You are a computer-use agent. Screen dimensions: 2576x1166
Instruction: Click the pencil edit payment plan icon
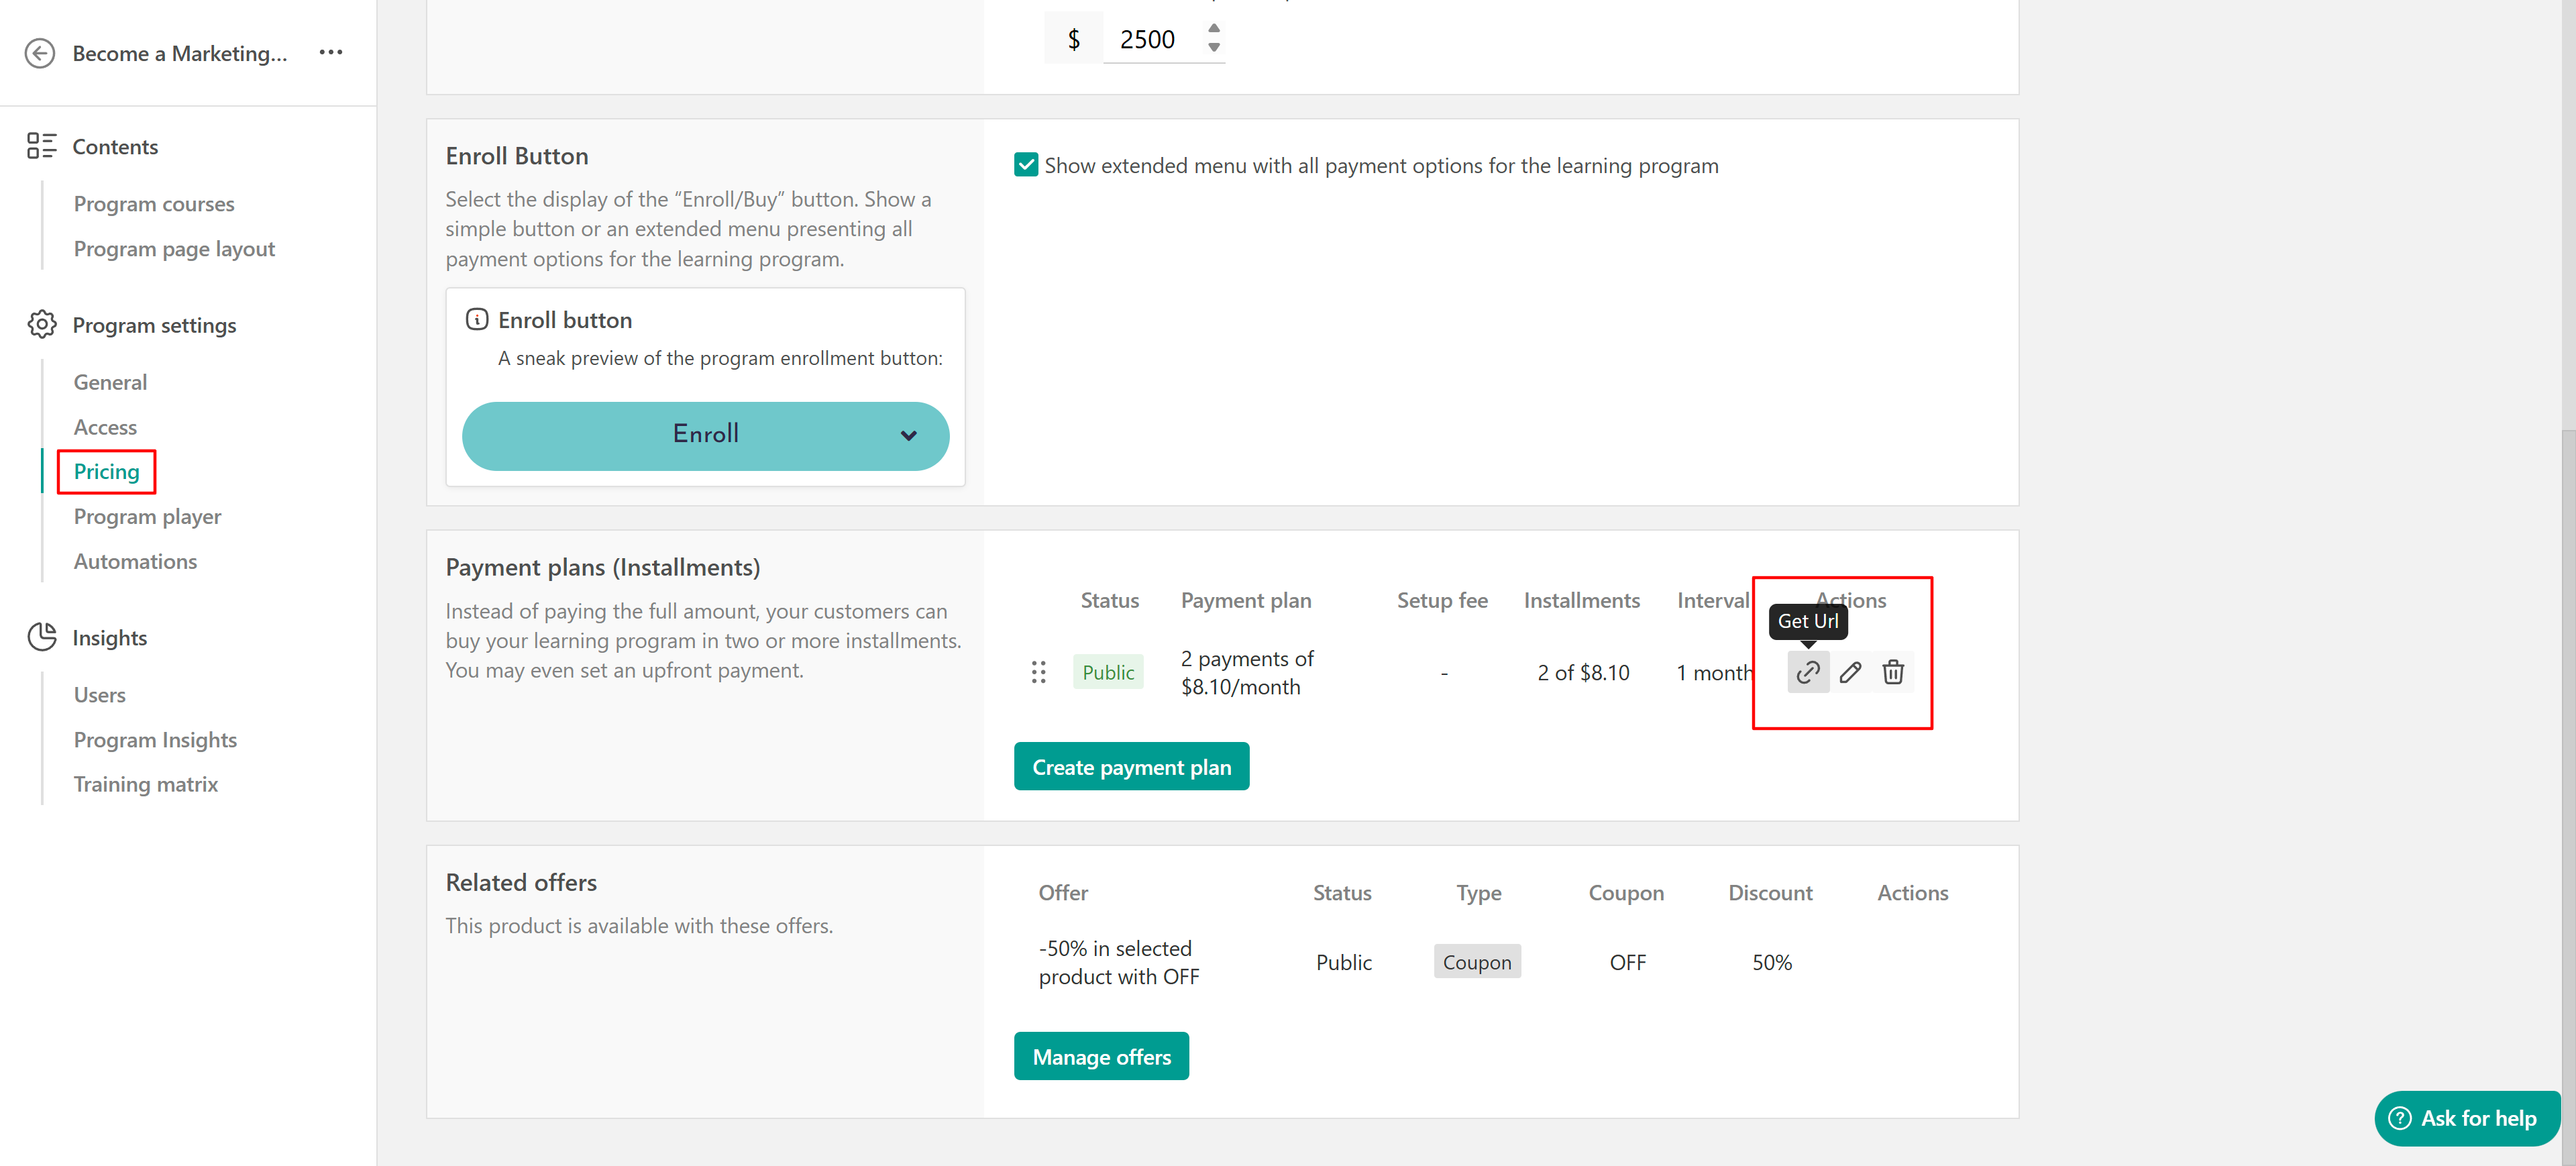pyautogui.click(x=1850, y=672)
